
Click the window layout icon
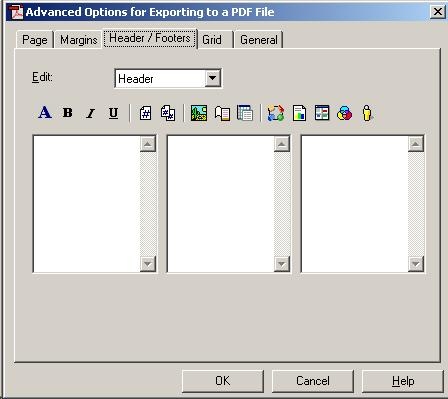[322, 113]
